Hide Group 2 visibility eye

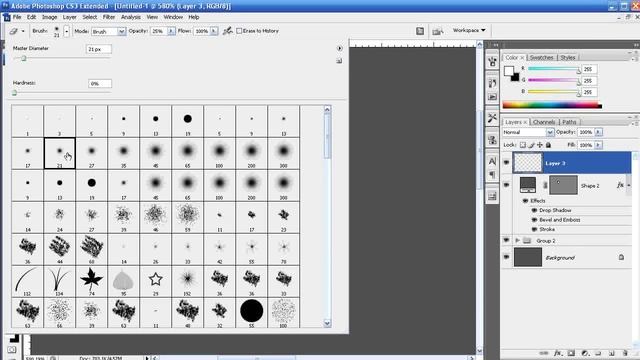[x=507, y=240]
